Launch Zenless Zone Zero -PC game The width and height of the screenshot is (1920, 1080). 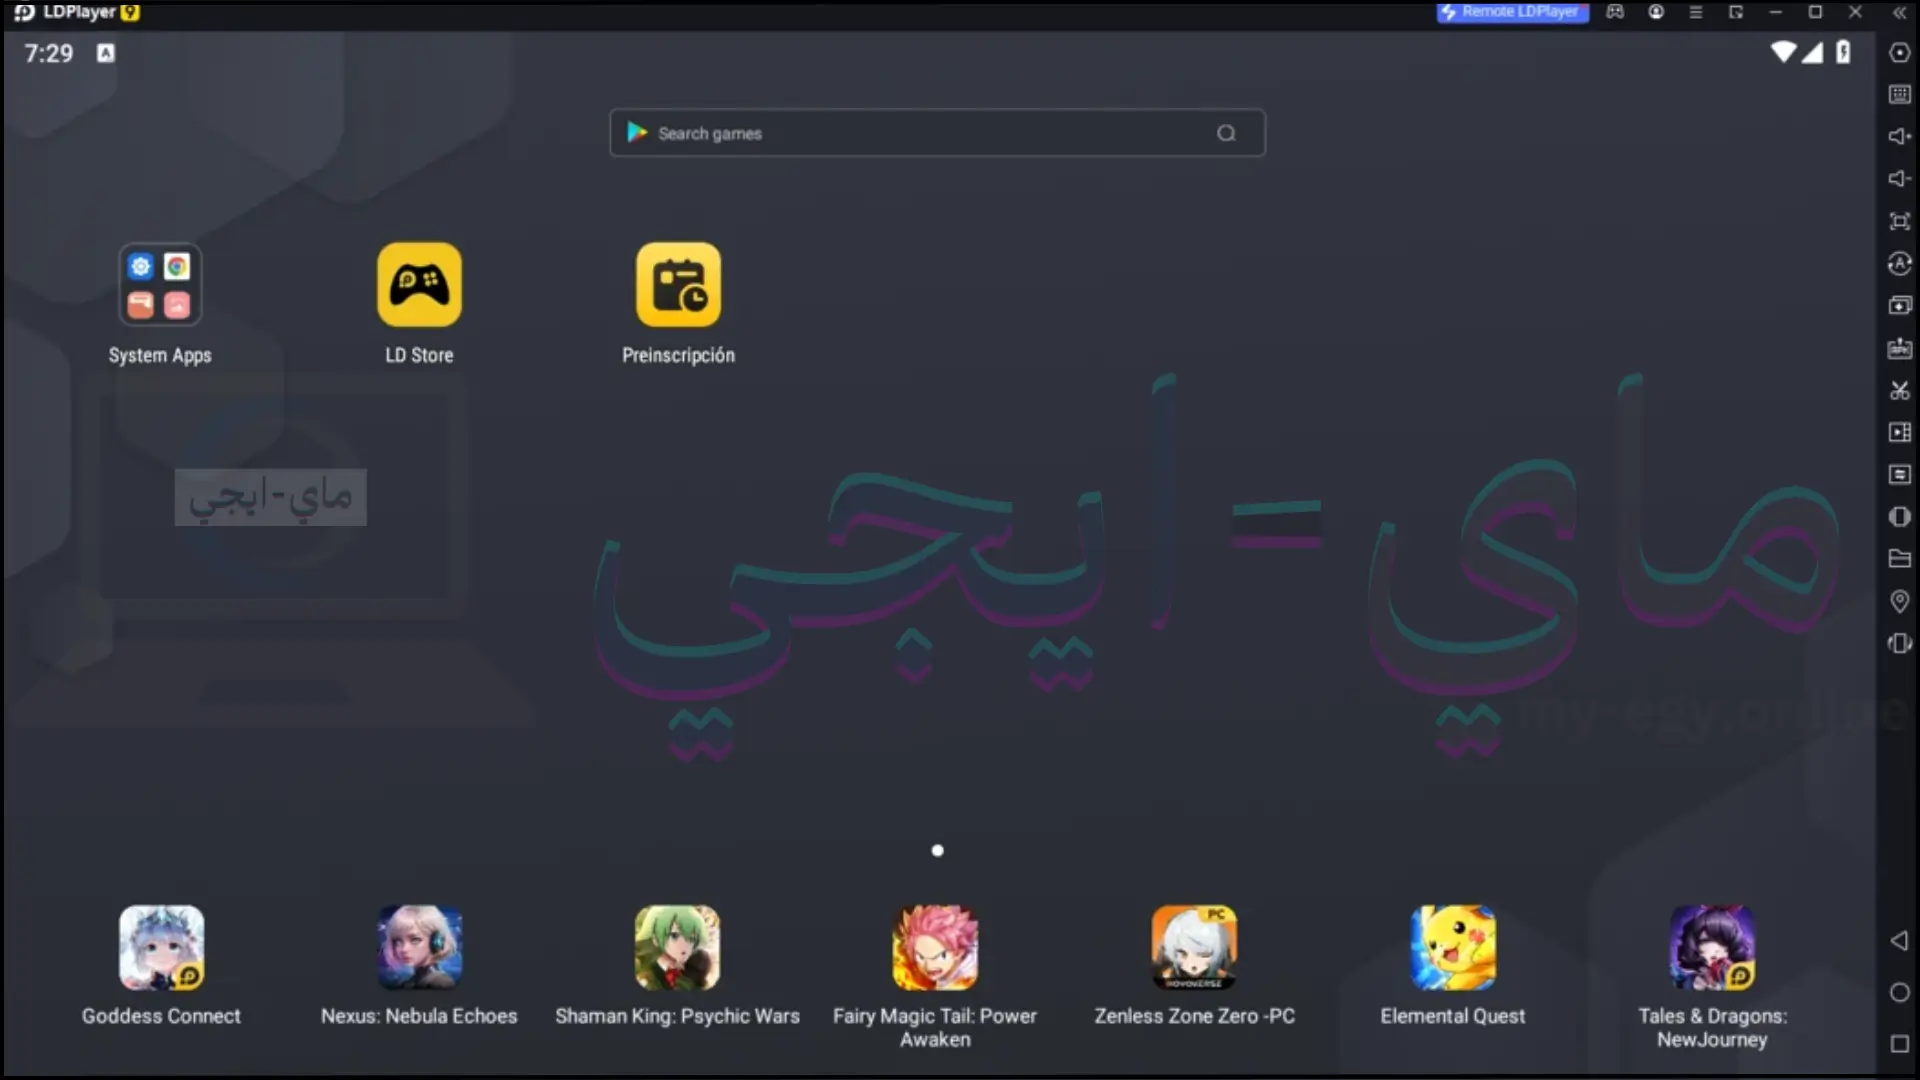point(1193,947)
